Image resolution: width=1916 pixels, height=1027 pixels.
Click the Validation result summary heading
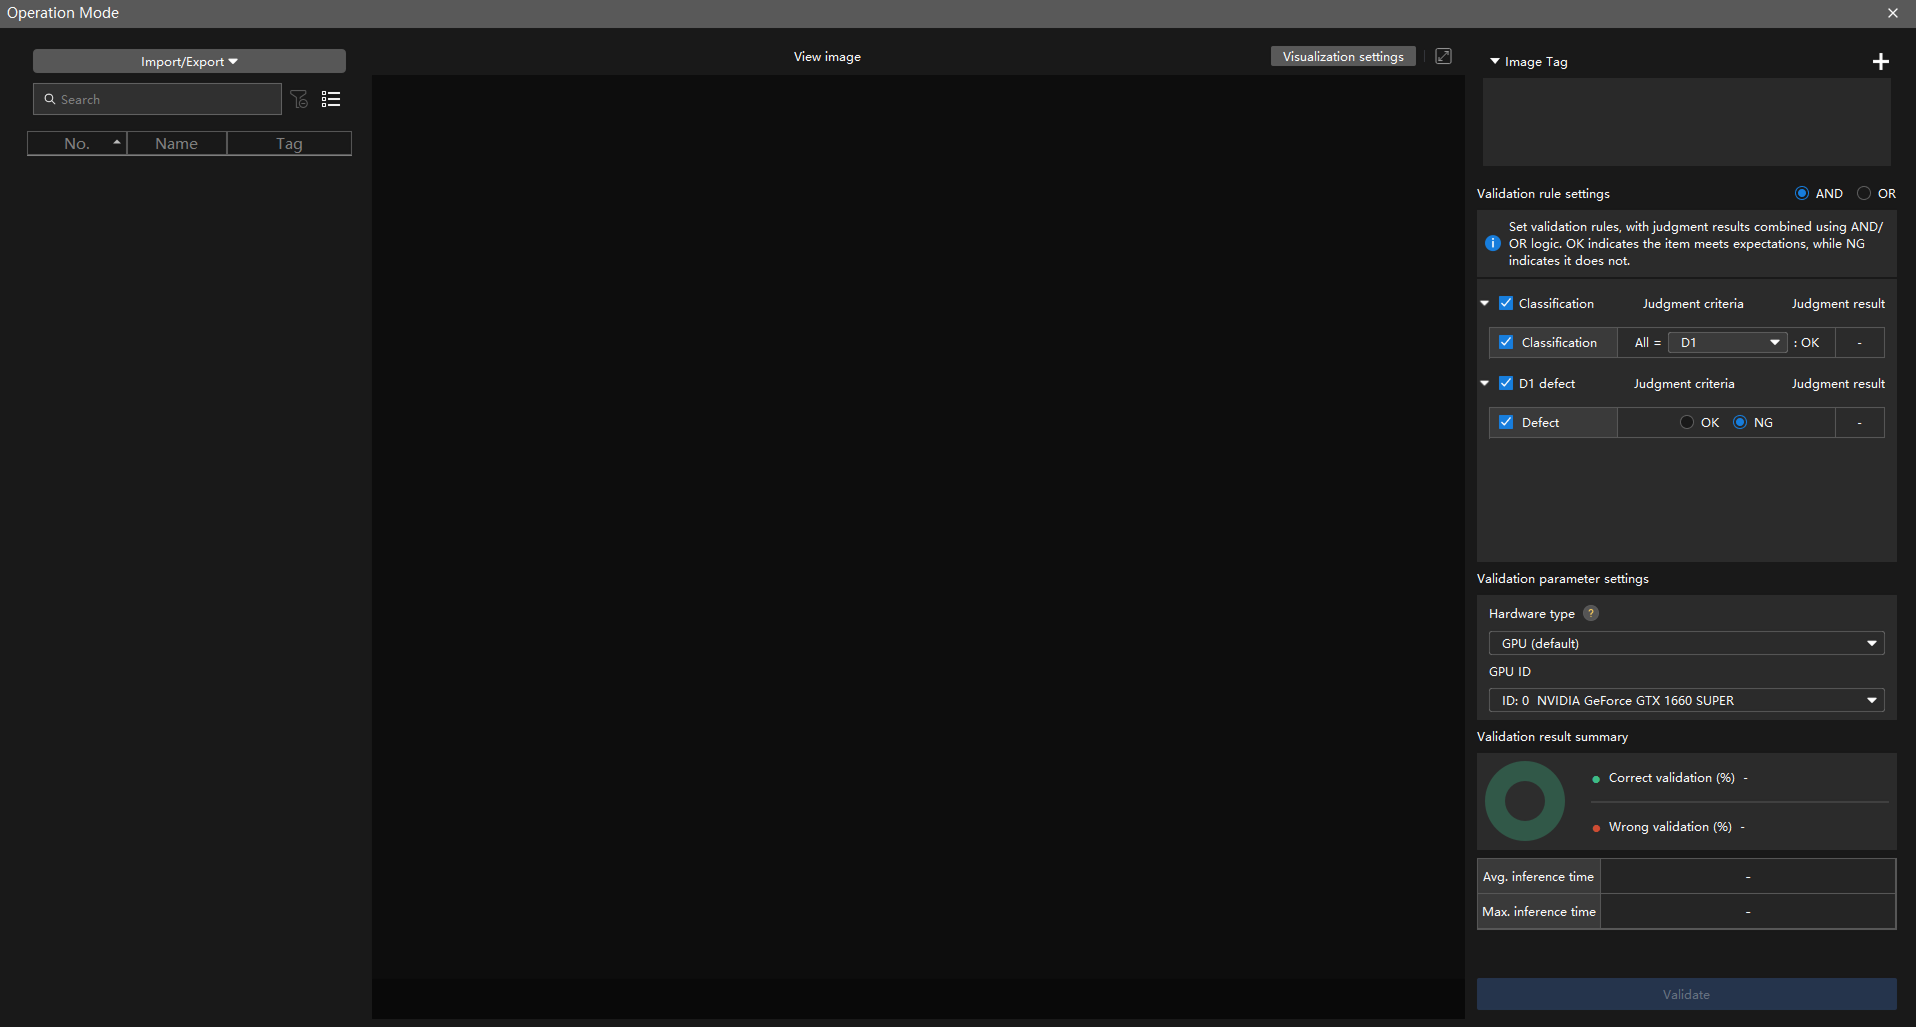(x=1552, y=736)
